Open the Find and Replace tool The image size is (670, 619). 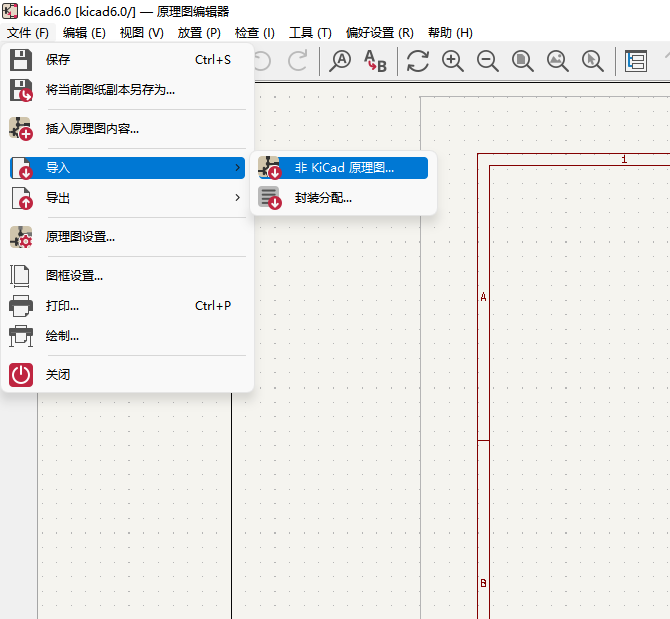click(375, 61)
